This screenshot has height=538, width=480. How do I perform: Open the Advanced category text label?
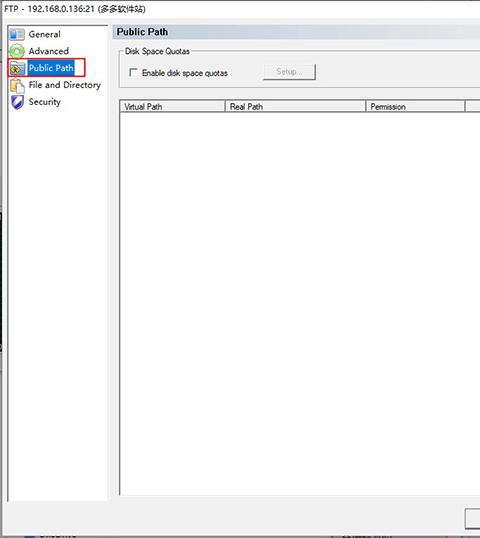point(49,51)
